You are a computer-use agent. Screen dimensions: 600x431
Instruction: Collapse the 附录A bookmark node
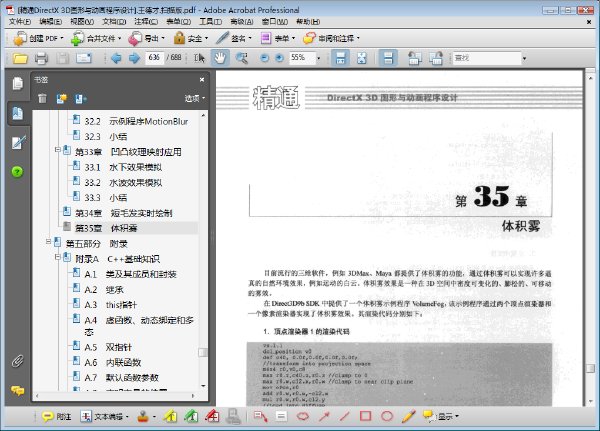tap(58, 257)
